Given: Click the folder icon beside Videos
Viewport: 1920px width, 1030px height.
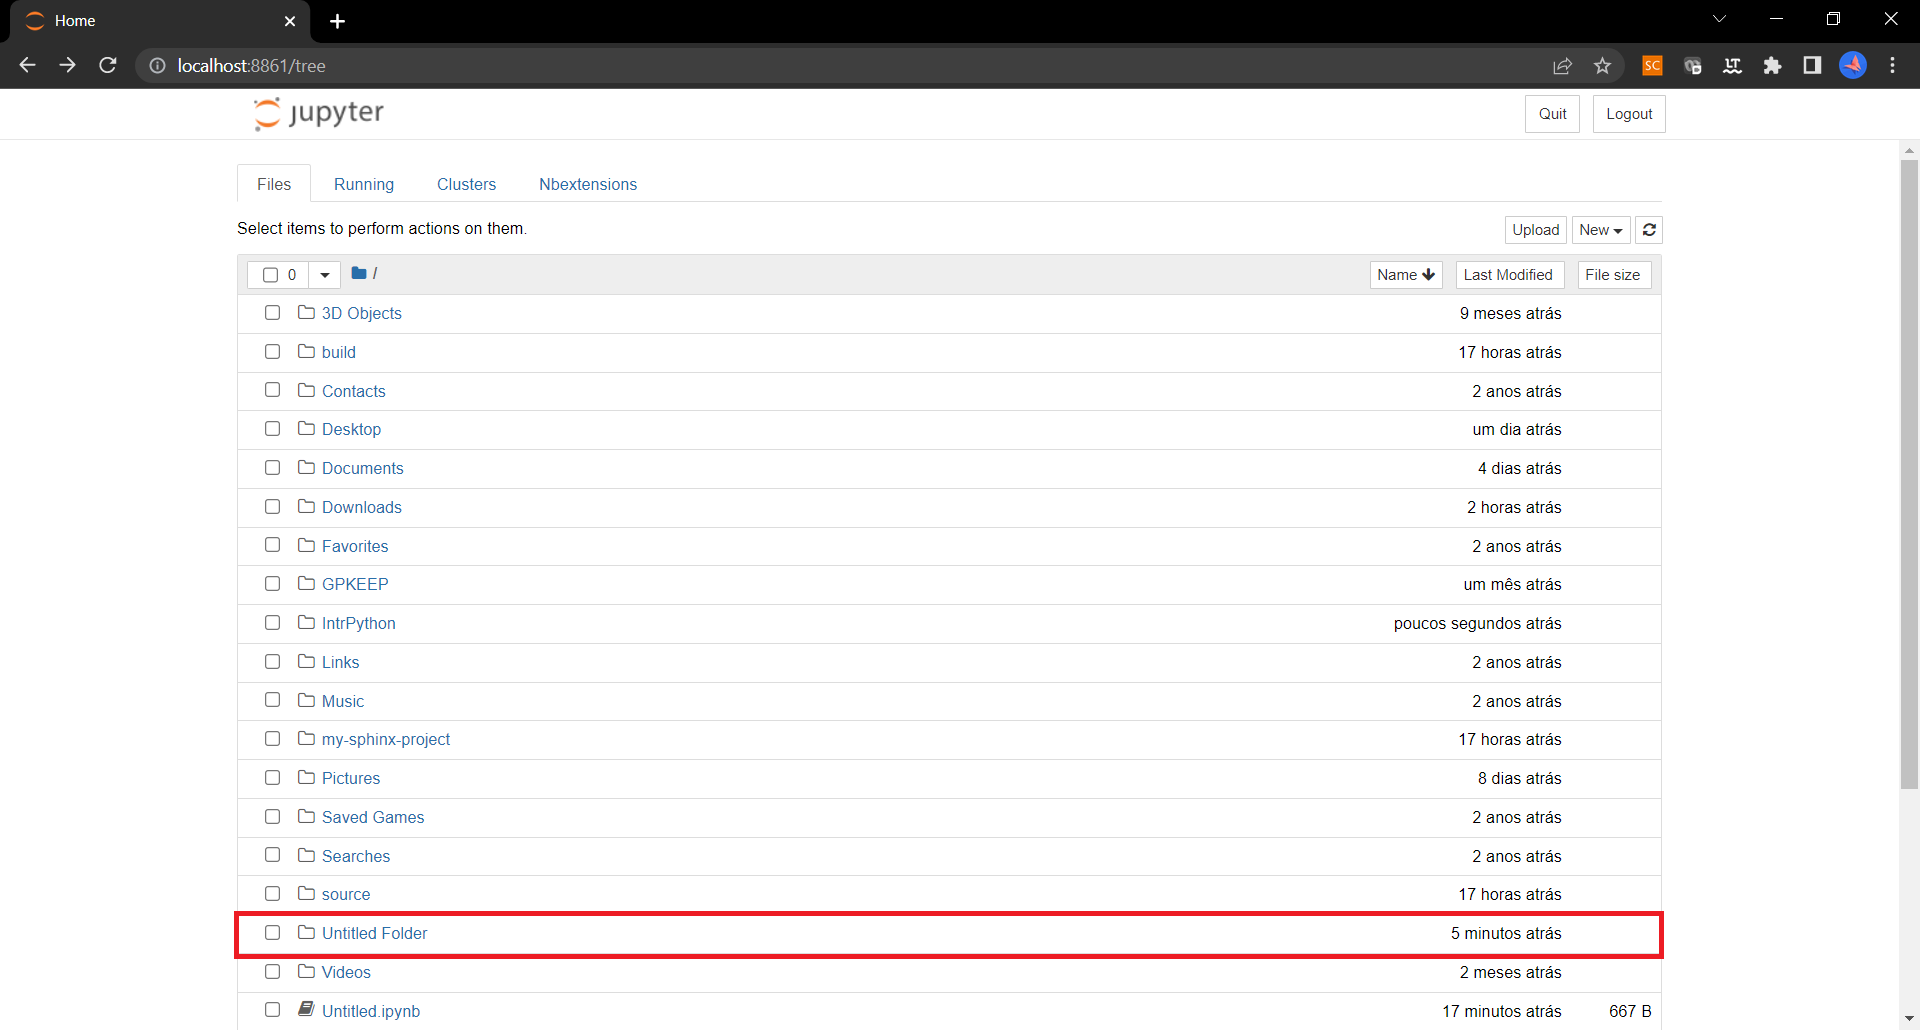Looking at the screenshot, I should pos(306,972).
